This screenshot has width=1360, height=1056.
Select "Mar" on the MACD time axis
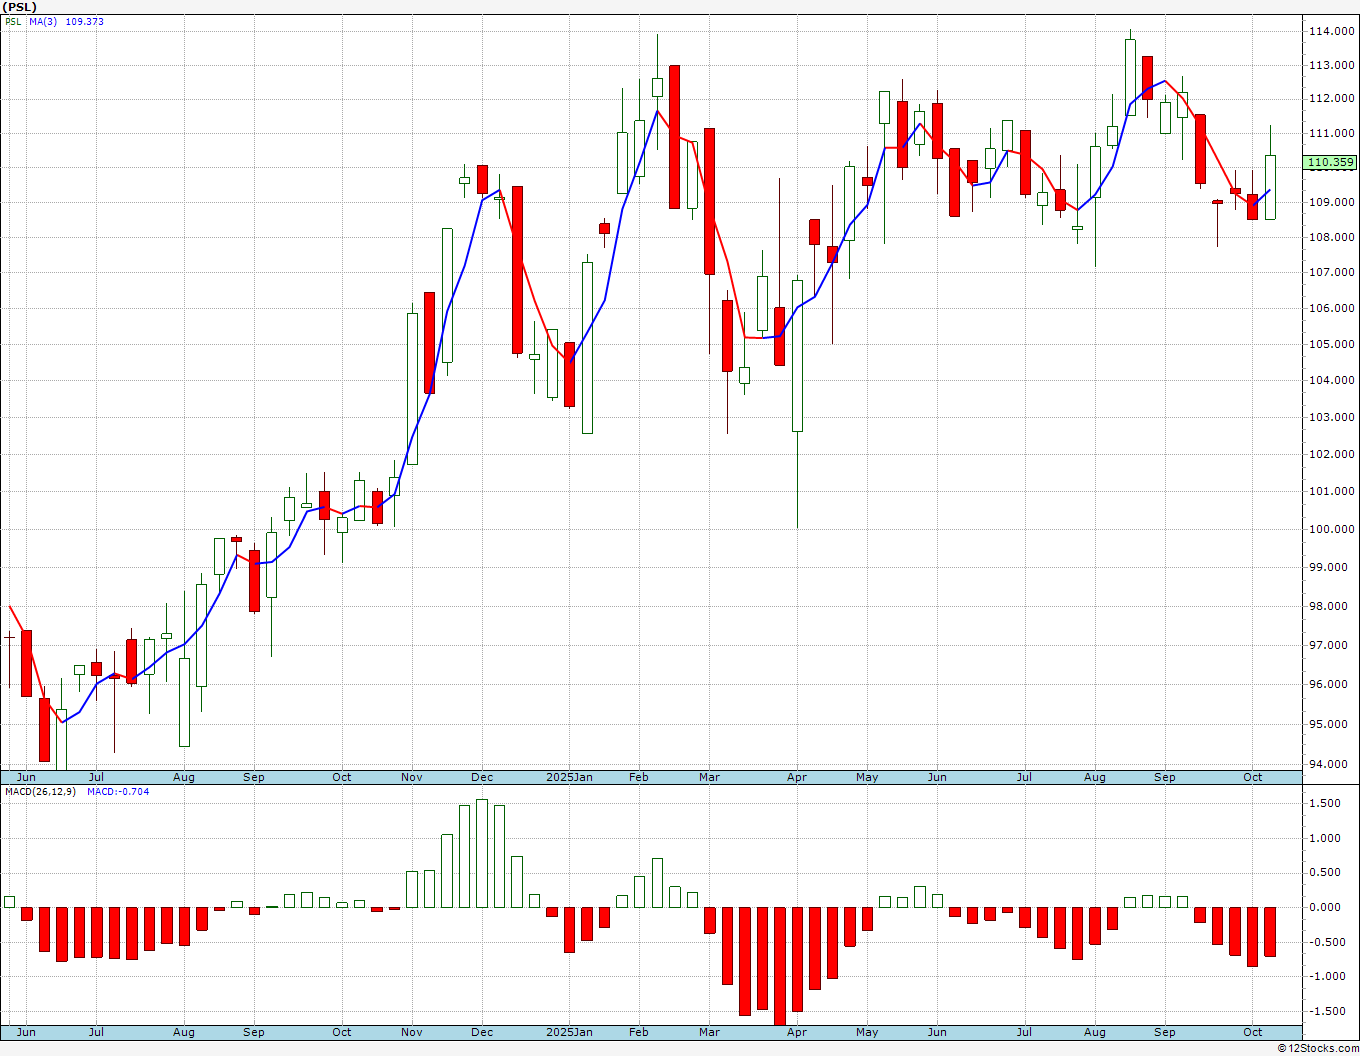709,1032
